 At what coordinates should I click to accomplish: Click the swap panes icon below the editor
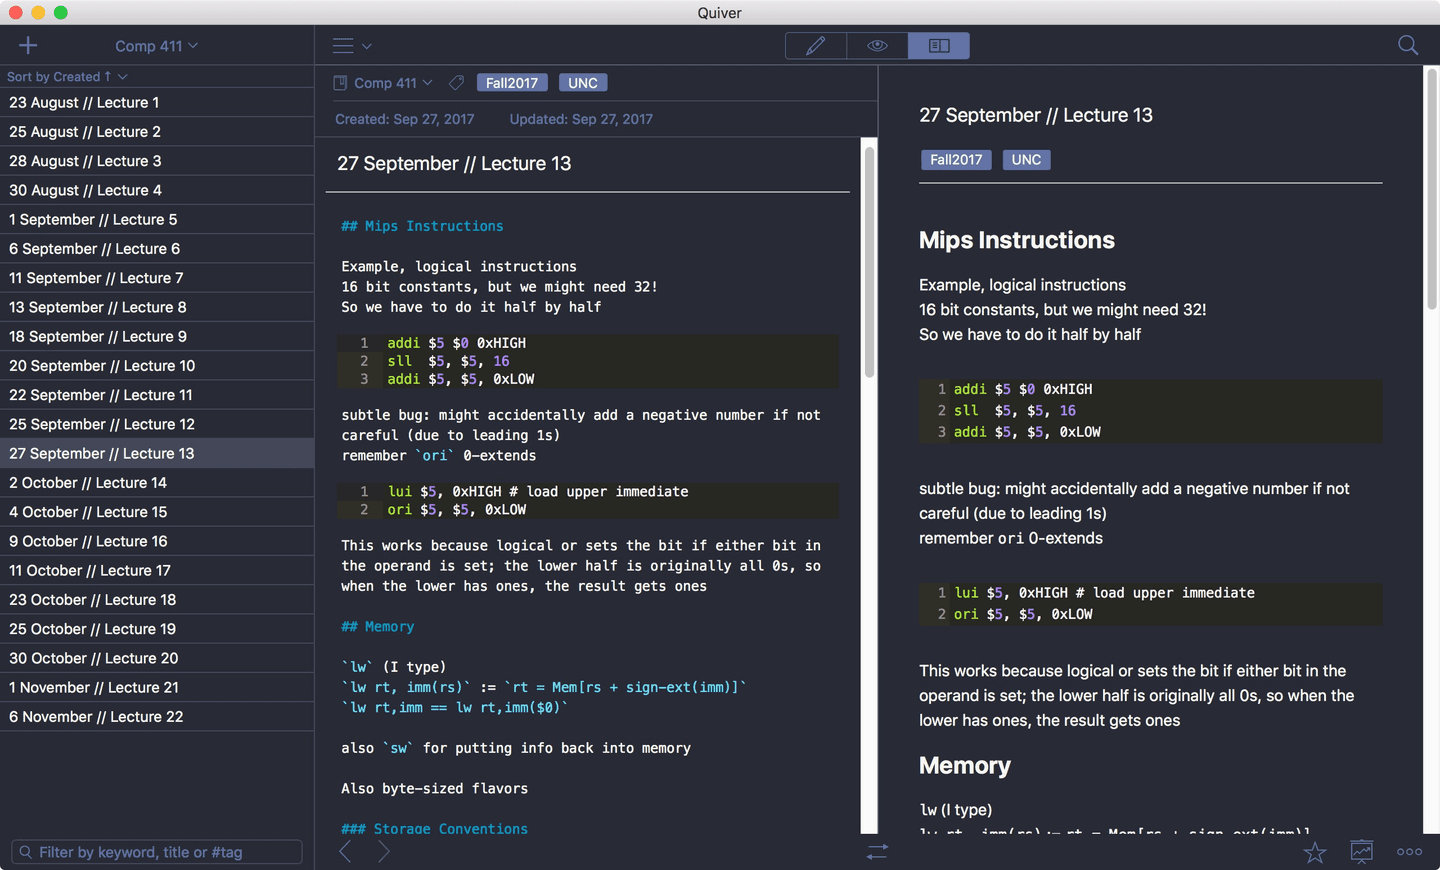877,852
